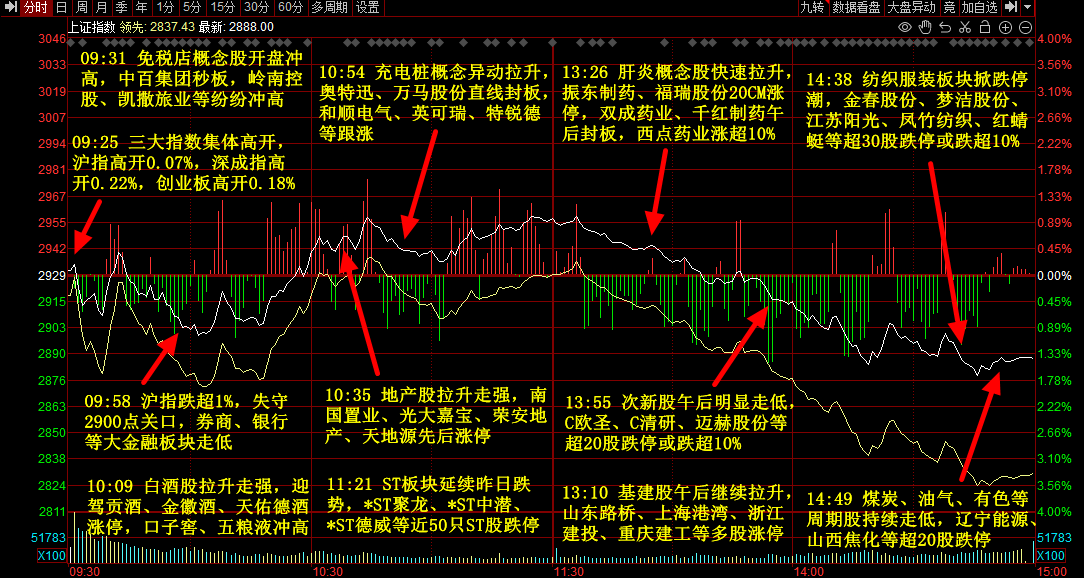
Task: Click the 九转 indicator button
Action: point(812,7)
